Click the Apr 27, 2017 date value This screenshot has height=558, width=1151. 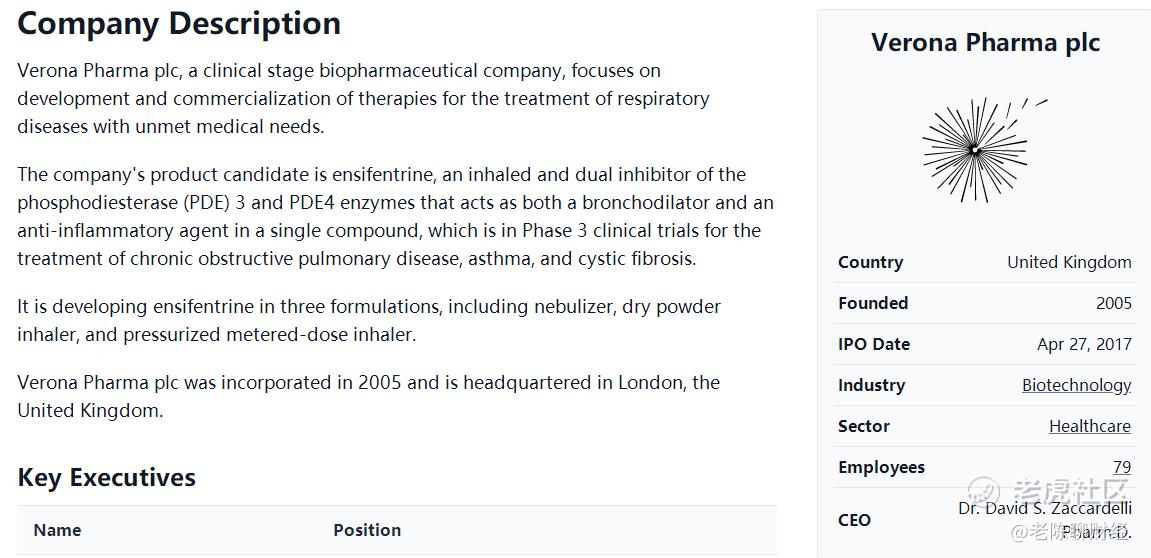tap(1084, 344)
